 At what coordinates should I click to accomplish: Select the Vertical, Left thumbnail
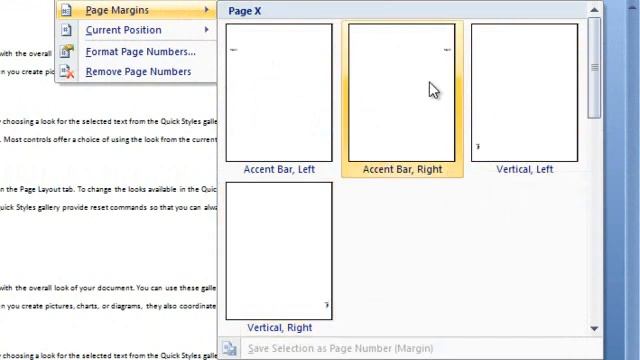pyautogui.click(x=524, y=93)
